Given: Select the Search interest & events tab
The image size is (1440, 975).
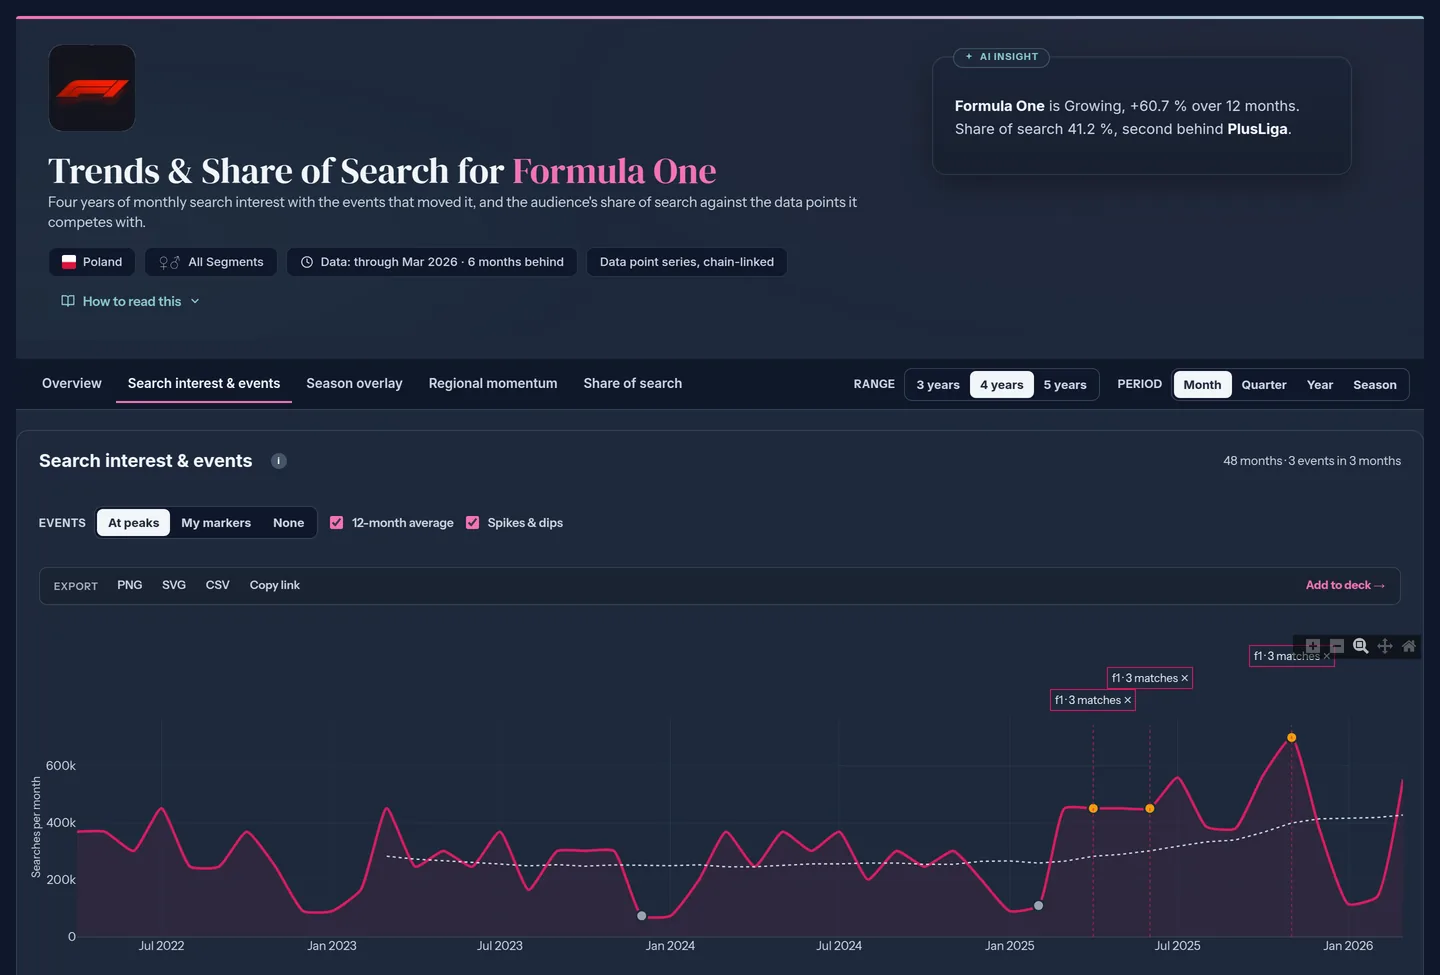Looking at the screenshot, I should click(204, 384).
